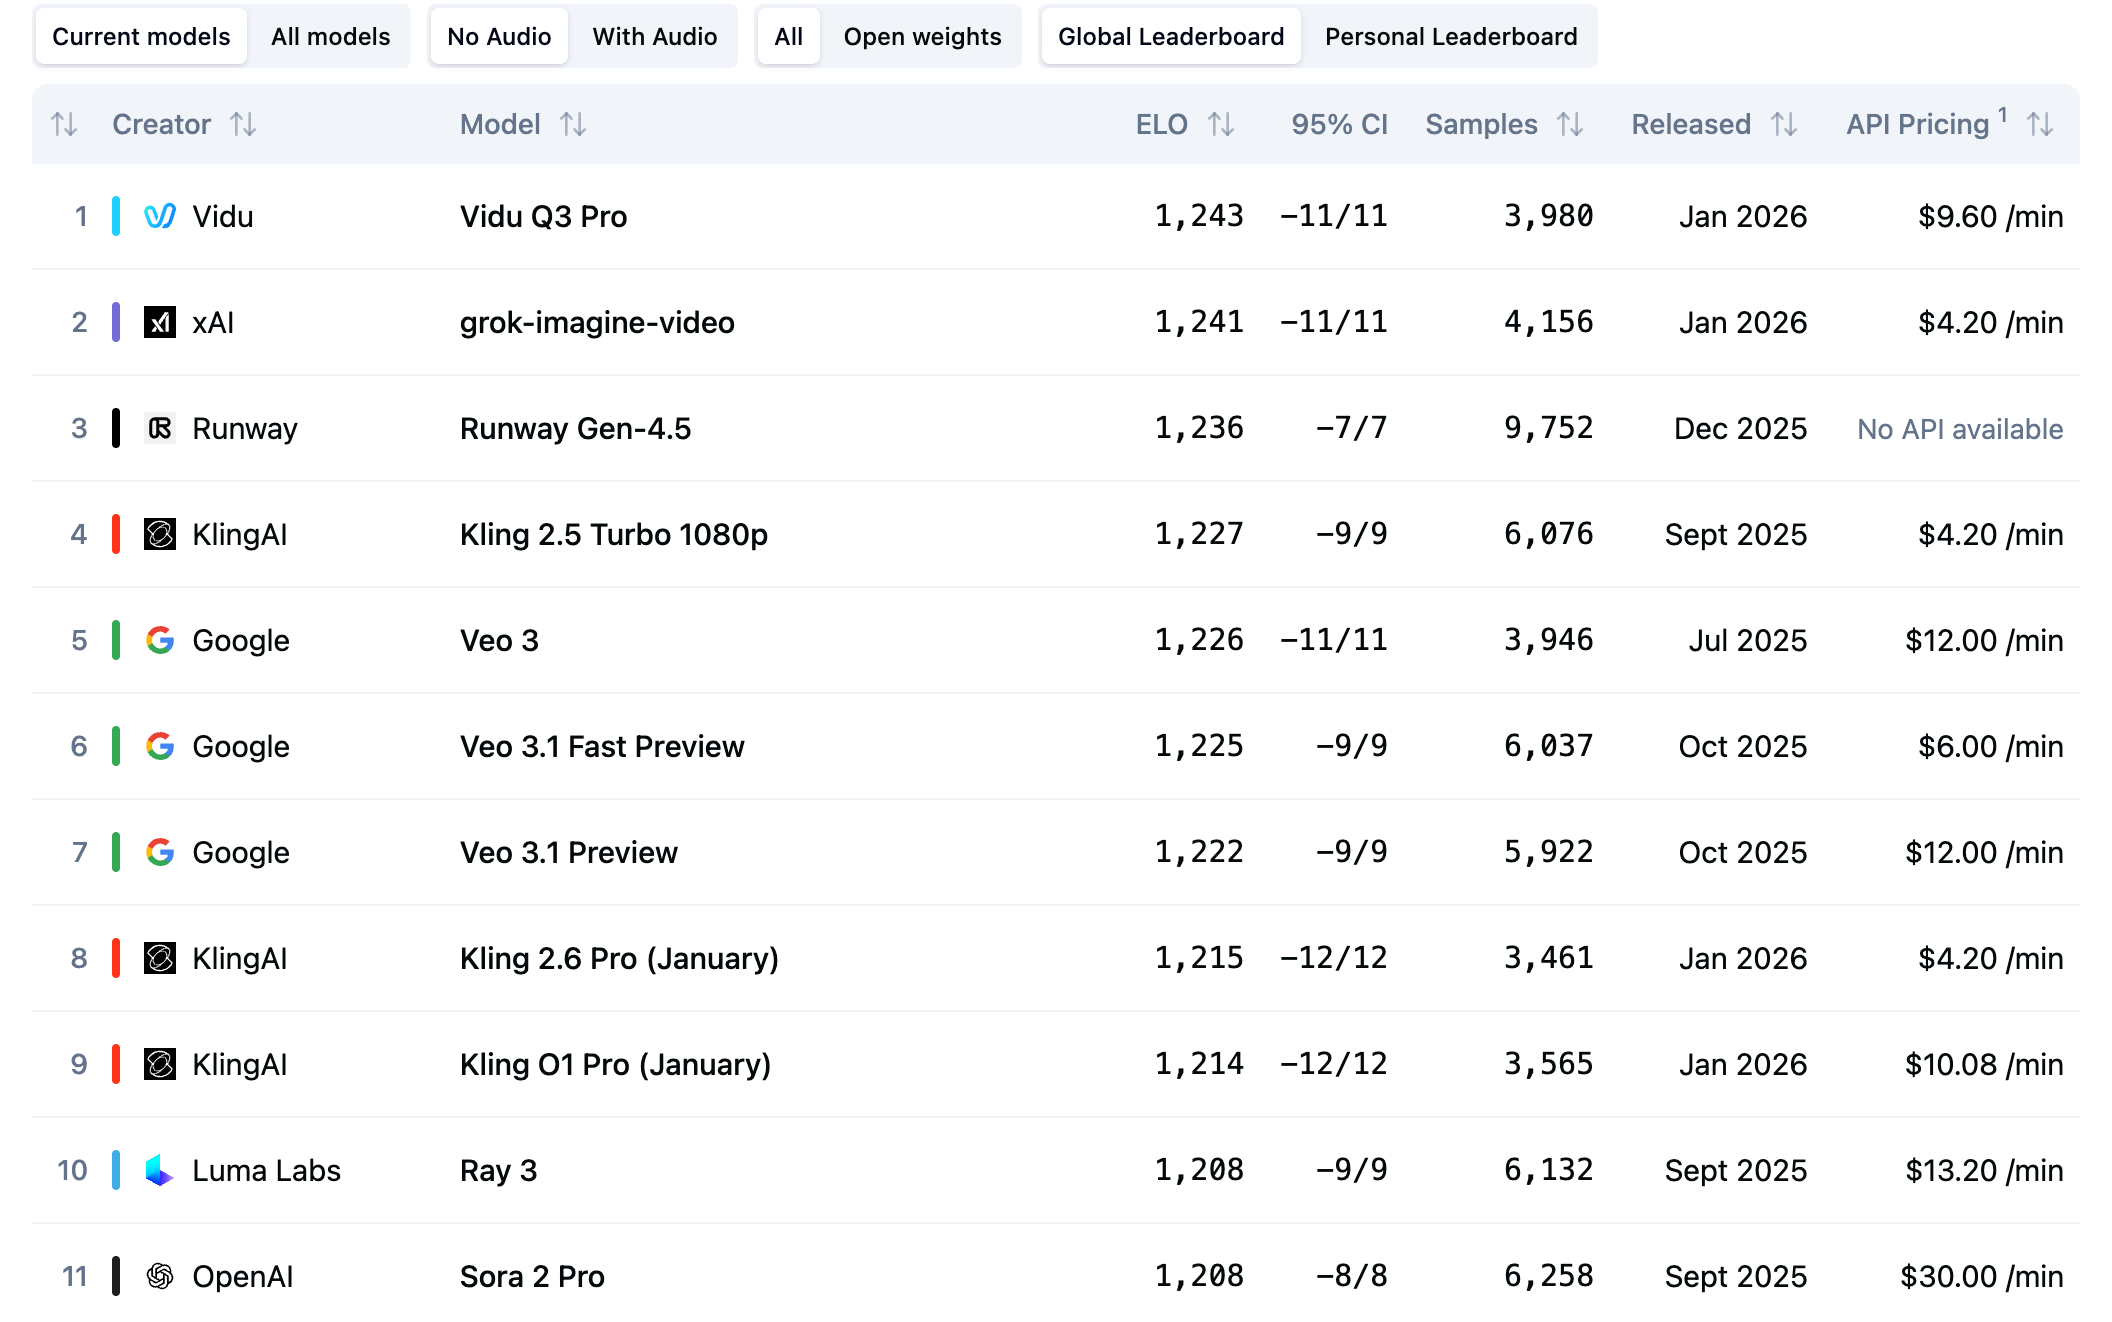Click the OpenAI logo icon
Image resolution: width=2112 pixels, height=1322 pixels.
160,1276
